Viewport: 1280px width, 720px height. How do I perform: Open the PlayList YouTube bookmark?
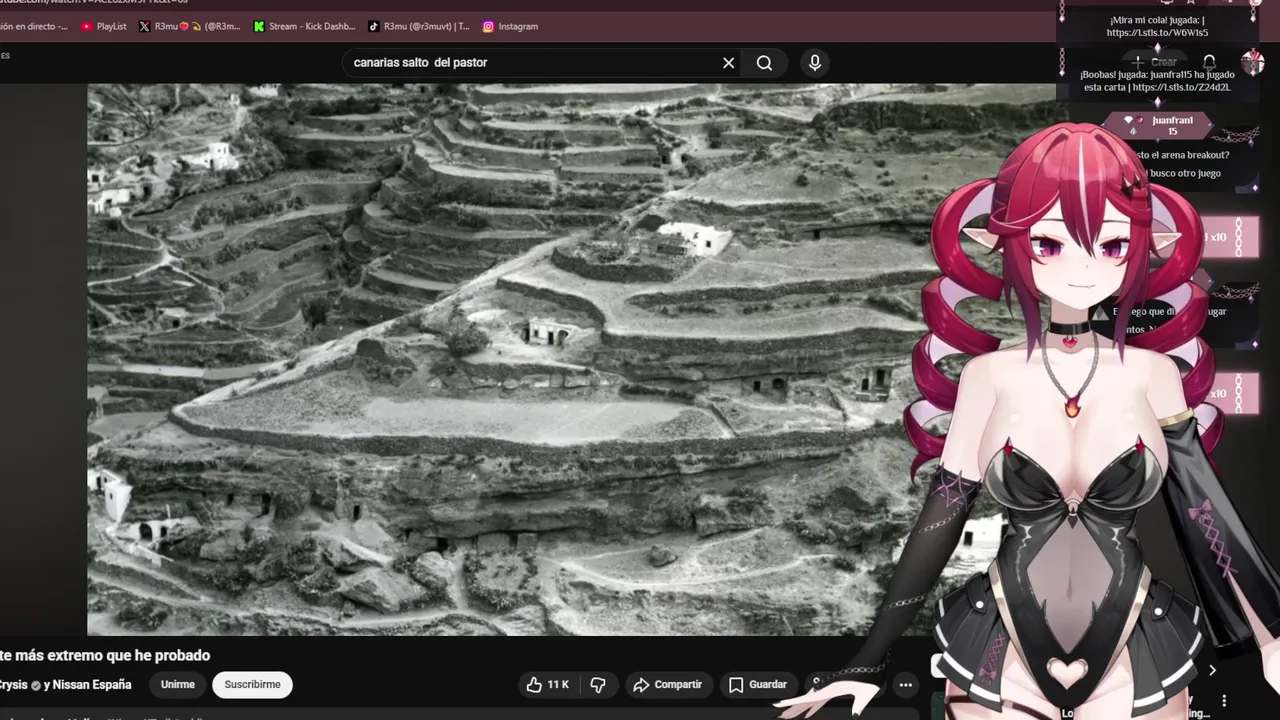pyautogui.click(x=104, y=26)
